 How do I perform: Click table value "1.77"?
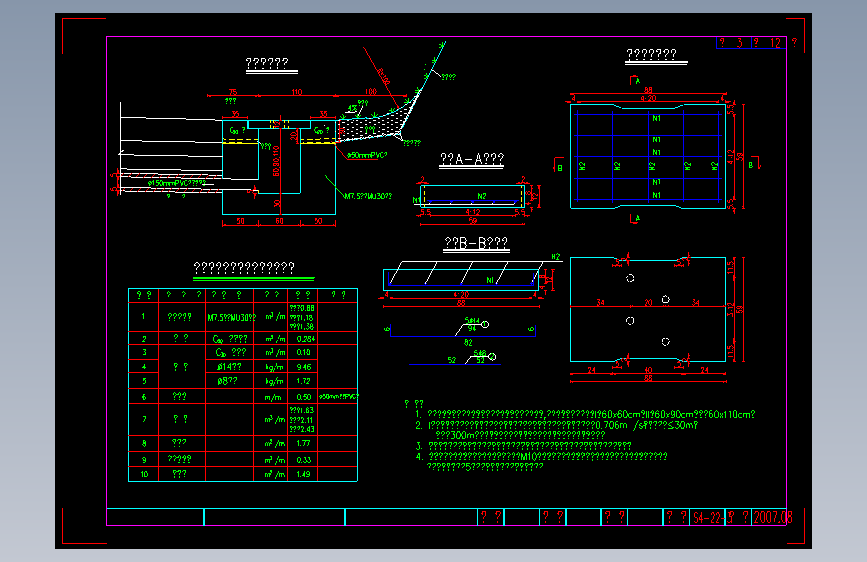[x=304, y=443]
